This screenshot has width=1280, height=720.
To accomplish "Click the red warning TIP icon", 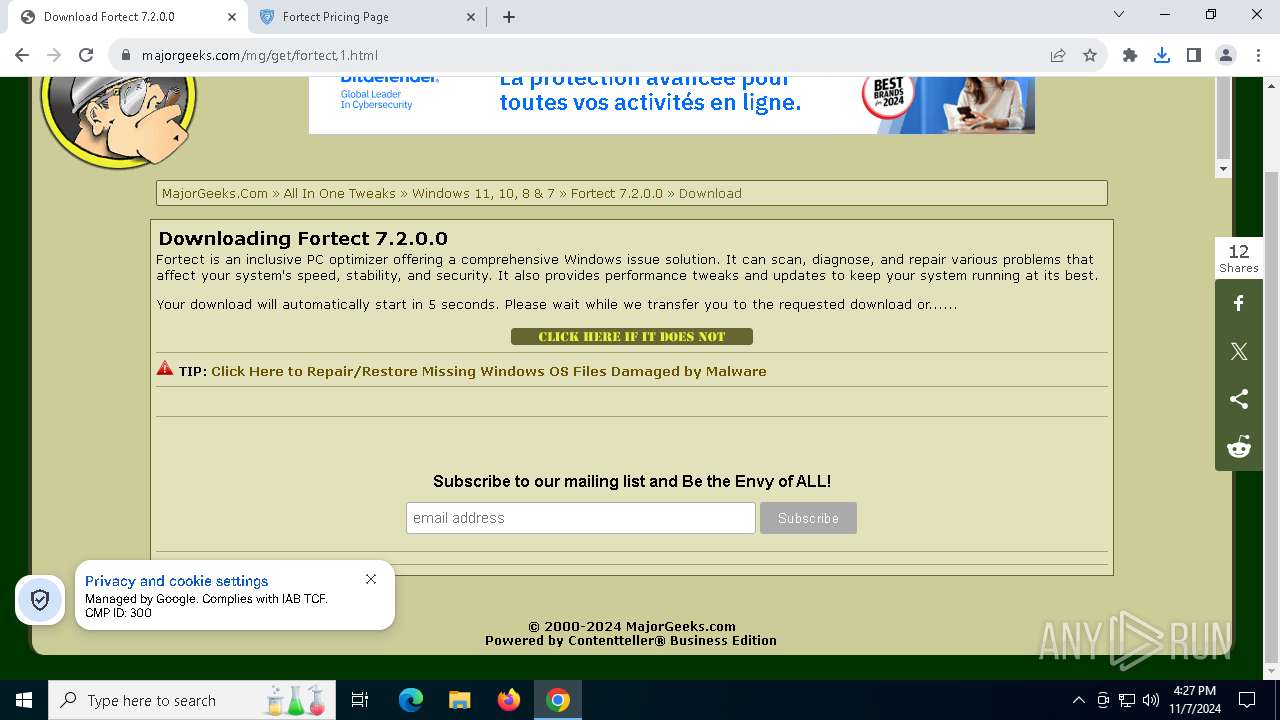I will tap(165, 368).
